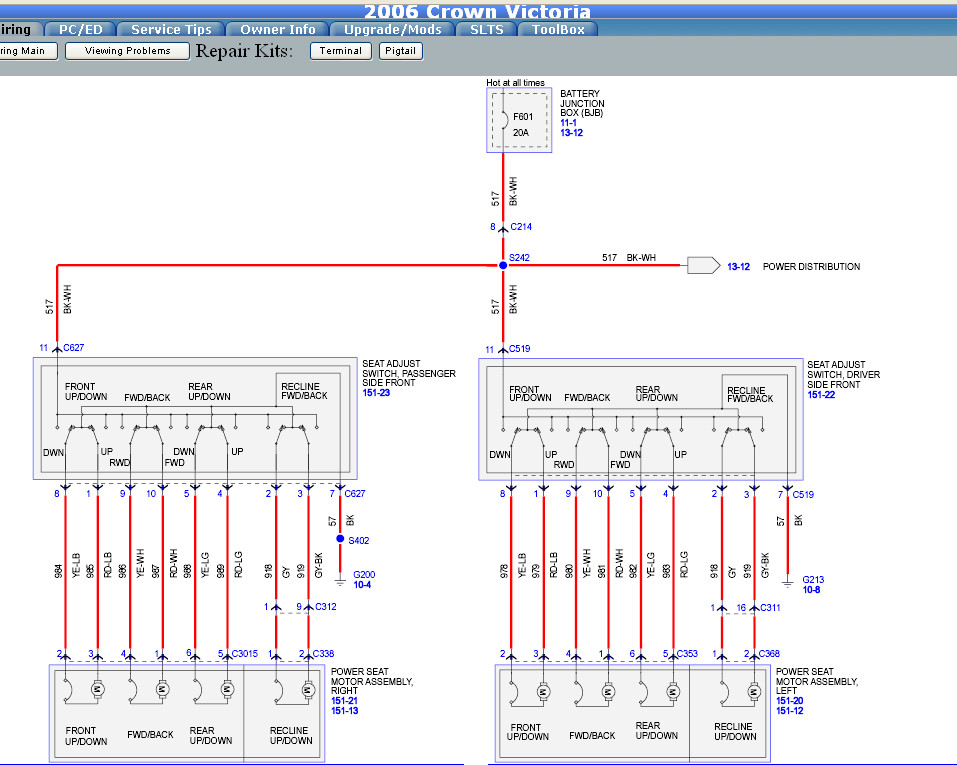
Task: Open connector C338 link
Action: pos(323,653)
